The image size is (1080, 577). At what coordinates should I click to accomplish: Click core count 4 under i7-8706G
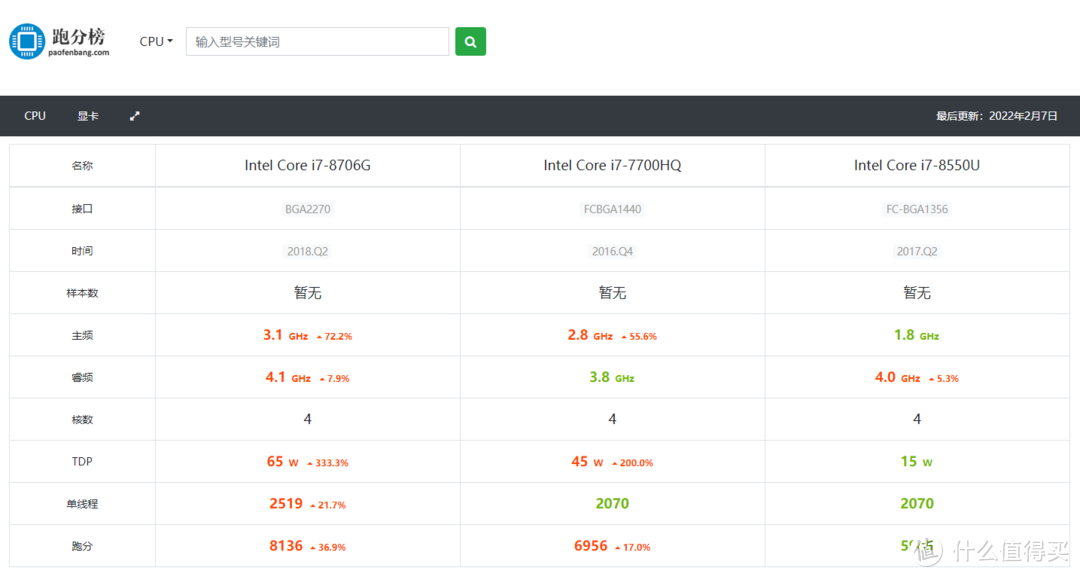(x=308, y=419)
